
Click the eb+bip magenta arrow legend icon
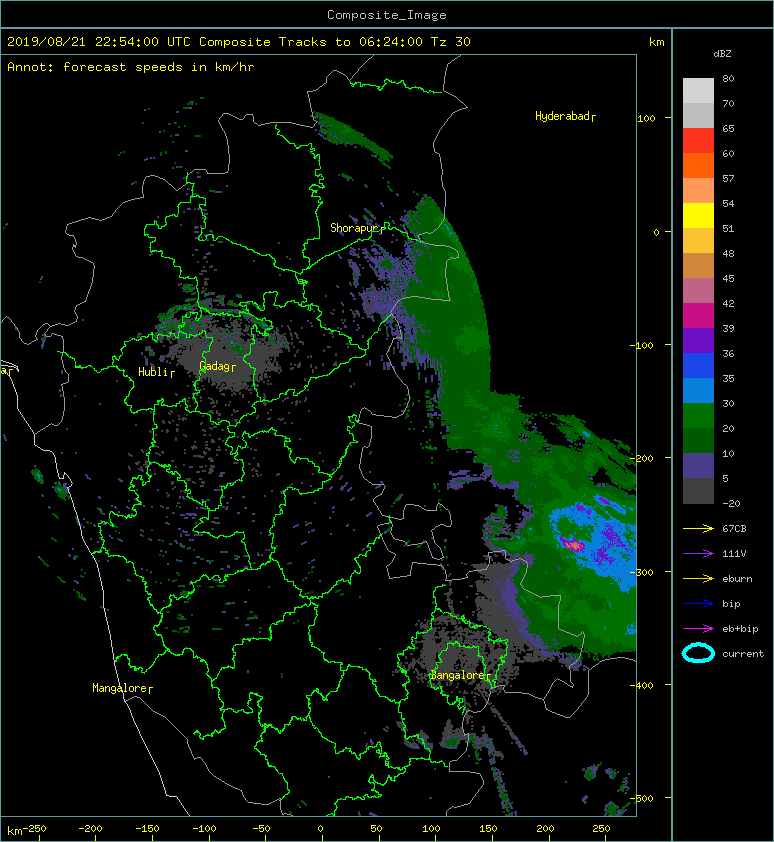point(698,628)
